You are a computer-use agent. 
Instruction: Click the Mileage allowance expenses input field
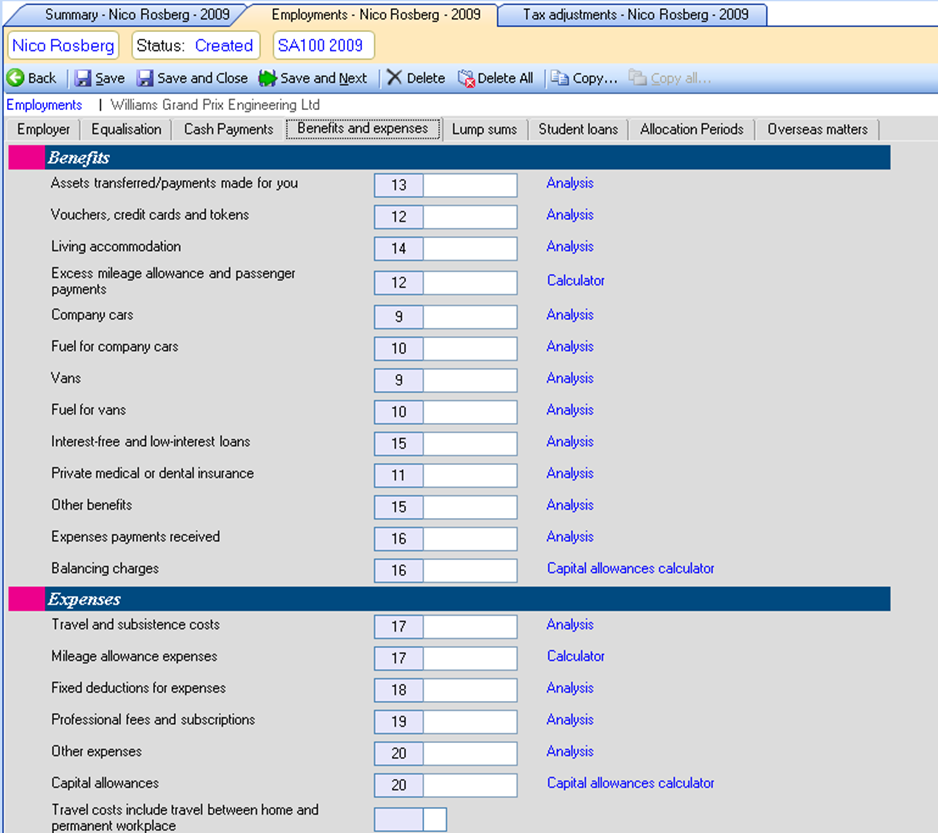[x=470, y=659]
